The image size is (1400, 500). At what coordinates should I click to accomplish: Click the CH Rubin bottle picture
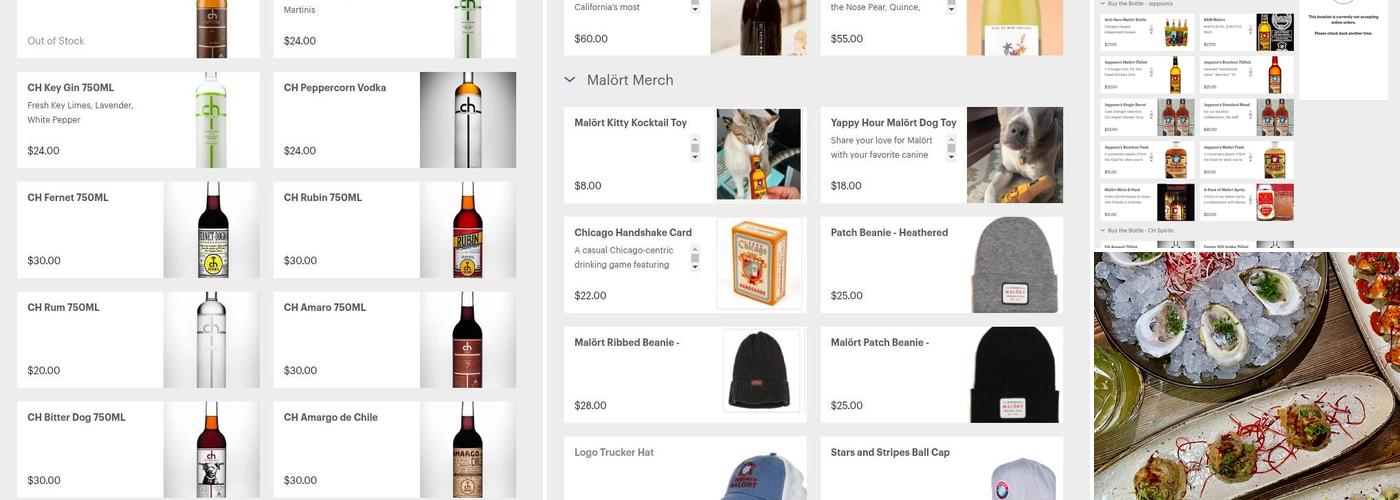click(x=468, y=229)
